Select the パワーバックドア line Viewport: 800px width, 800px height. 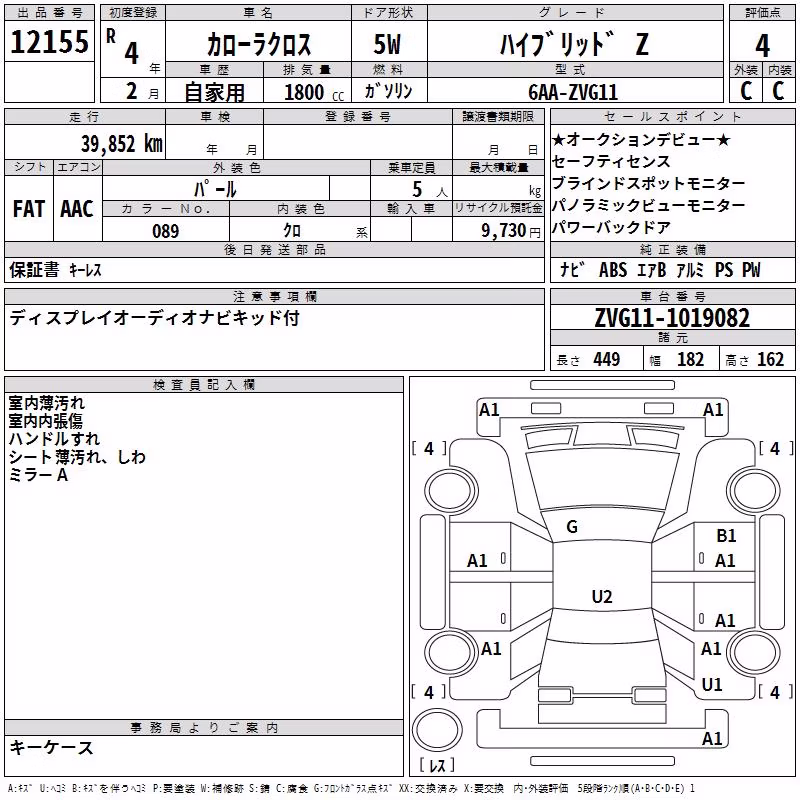coord(611,227)
